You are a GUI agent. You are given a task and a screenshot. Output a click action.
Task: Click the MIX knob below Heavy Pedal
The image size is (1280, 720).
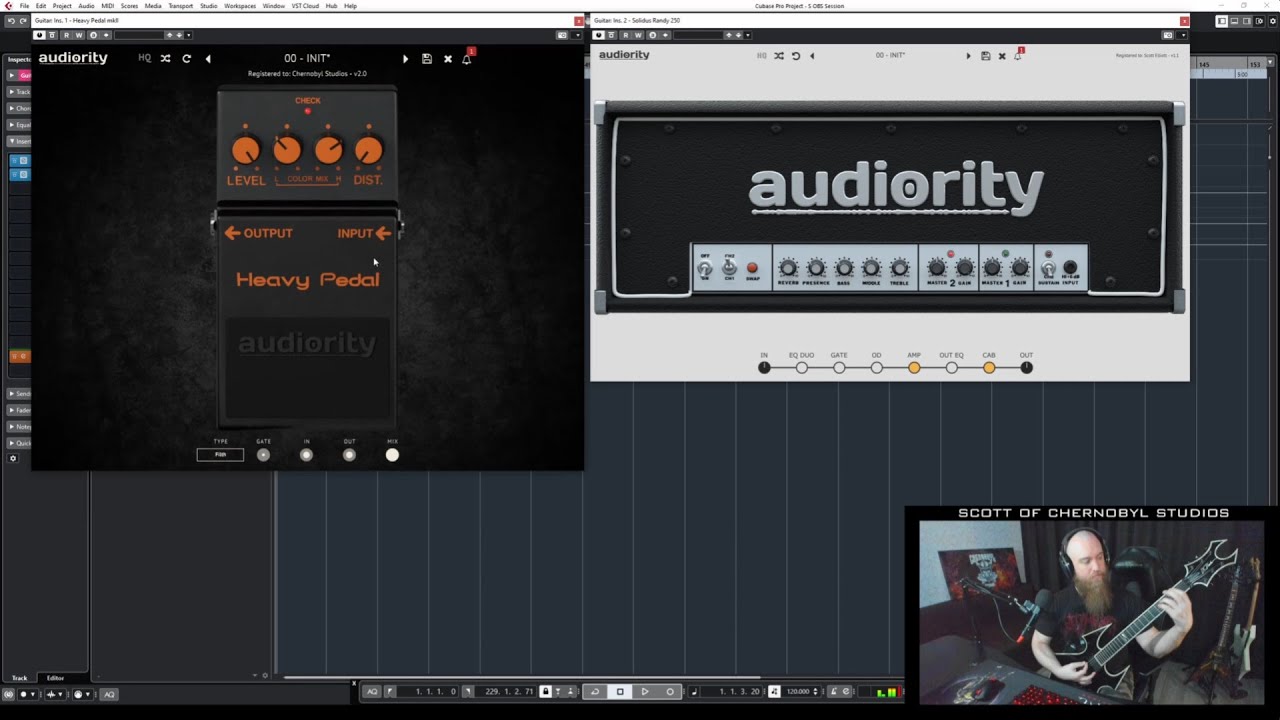(x=392, y=455)
